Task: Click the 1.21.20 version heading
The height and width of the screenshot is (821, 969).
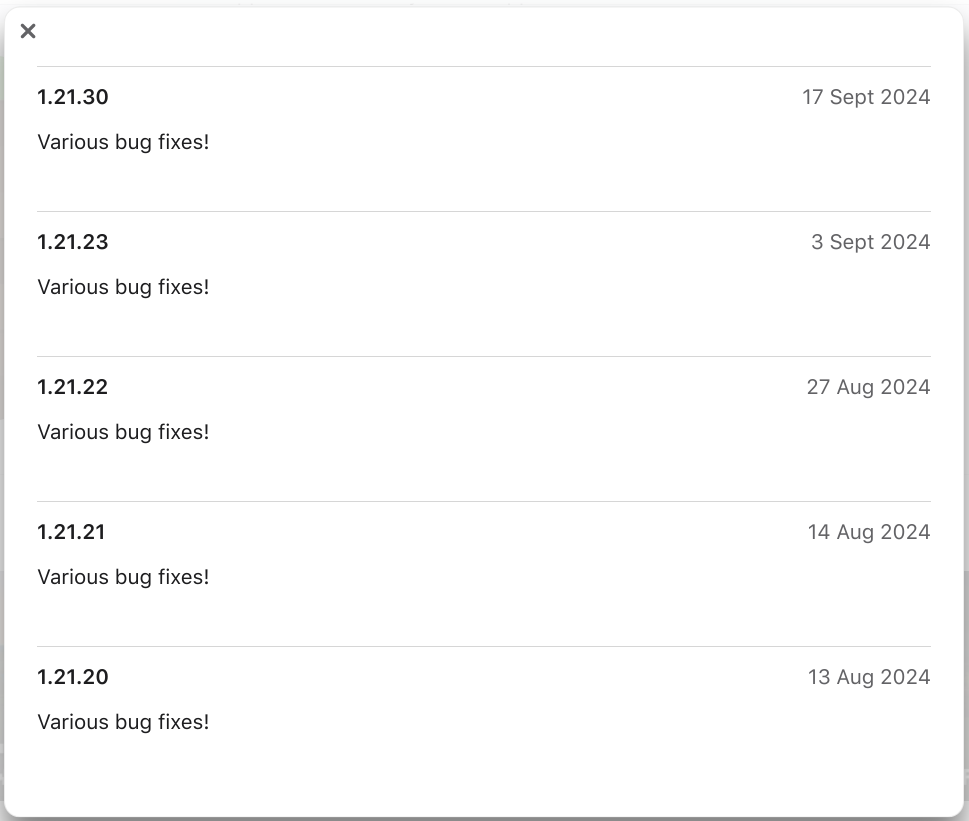Action: [x=73, y=677]
